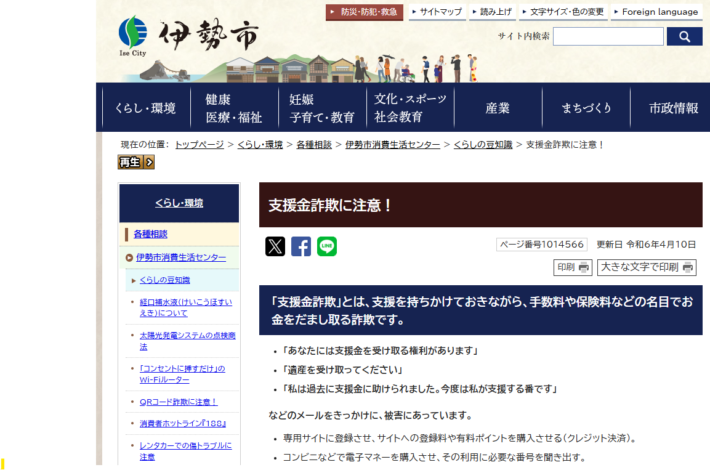
Task: Open 健康 医療・福祉 navigation menu
Action: [x=234, y=108]
